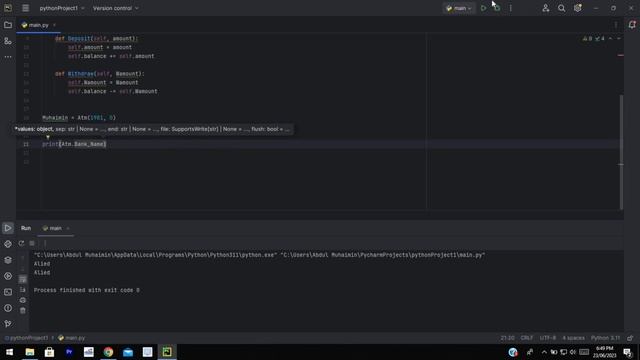Open the Python Console layers icon
The image size is (640, 360).
[x=8, y=260]
